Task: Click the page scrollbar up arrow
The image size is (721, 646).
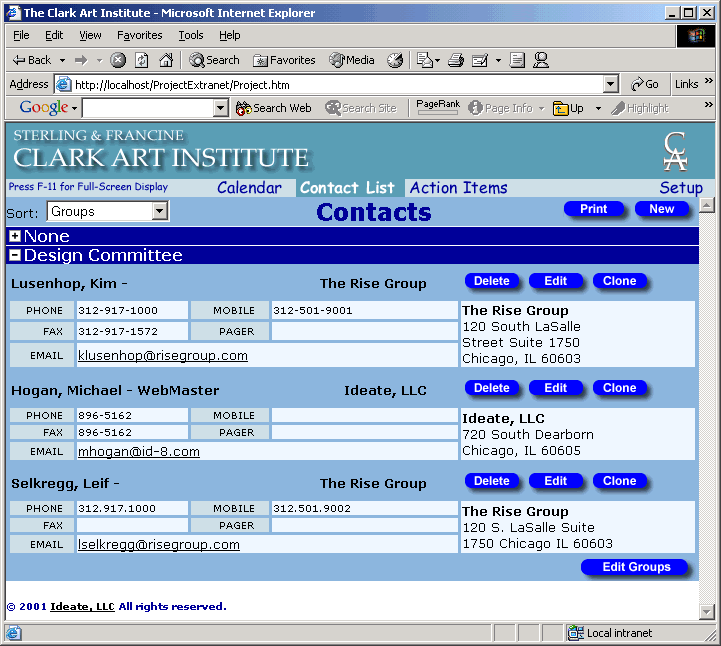Action: [706, 205]
